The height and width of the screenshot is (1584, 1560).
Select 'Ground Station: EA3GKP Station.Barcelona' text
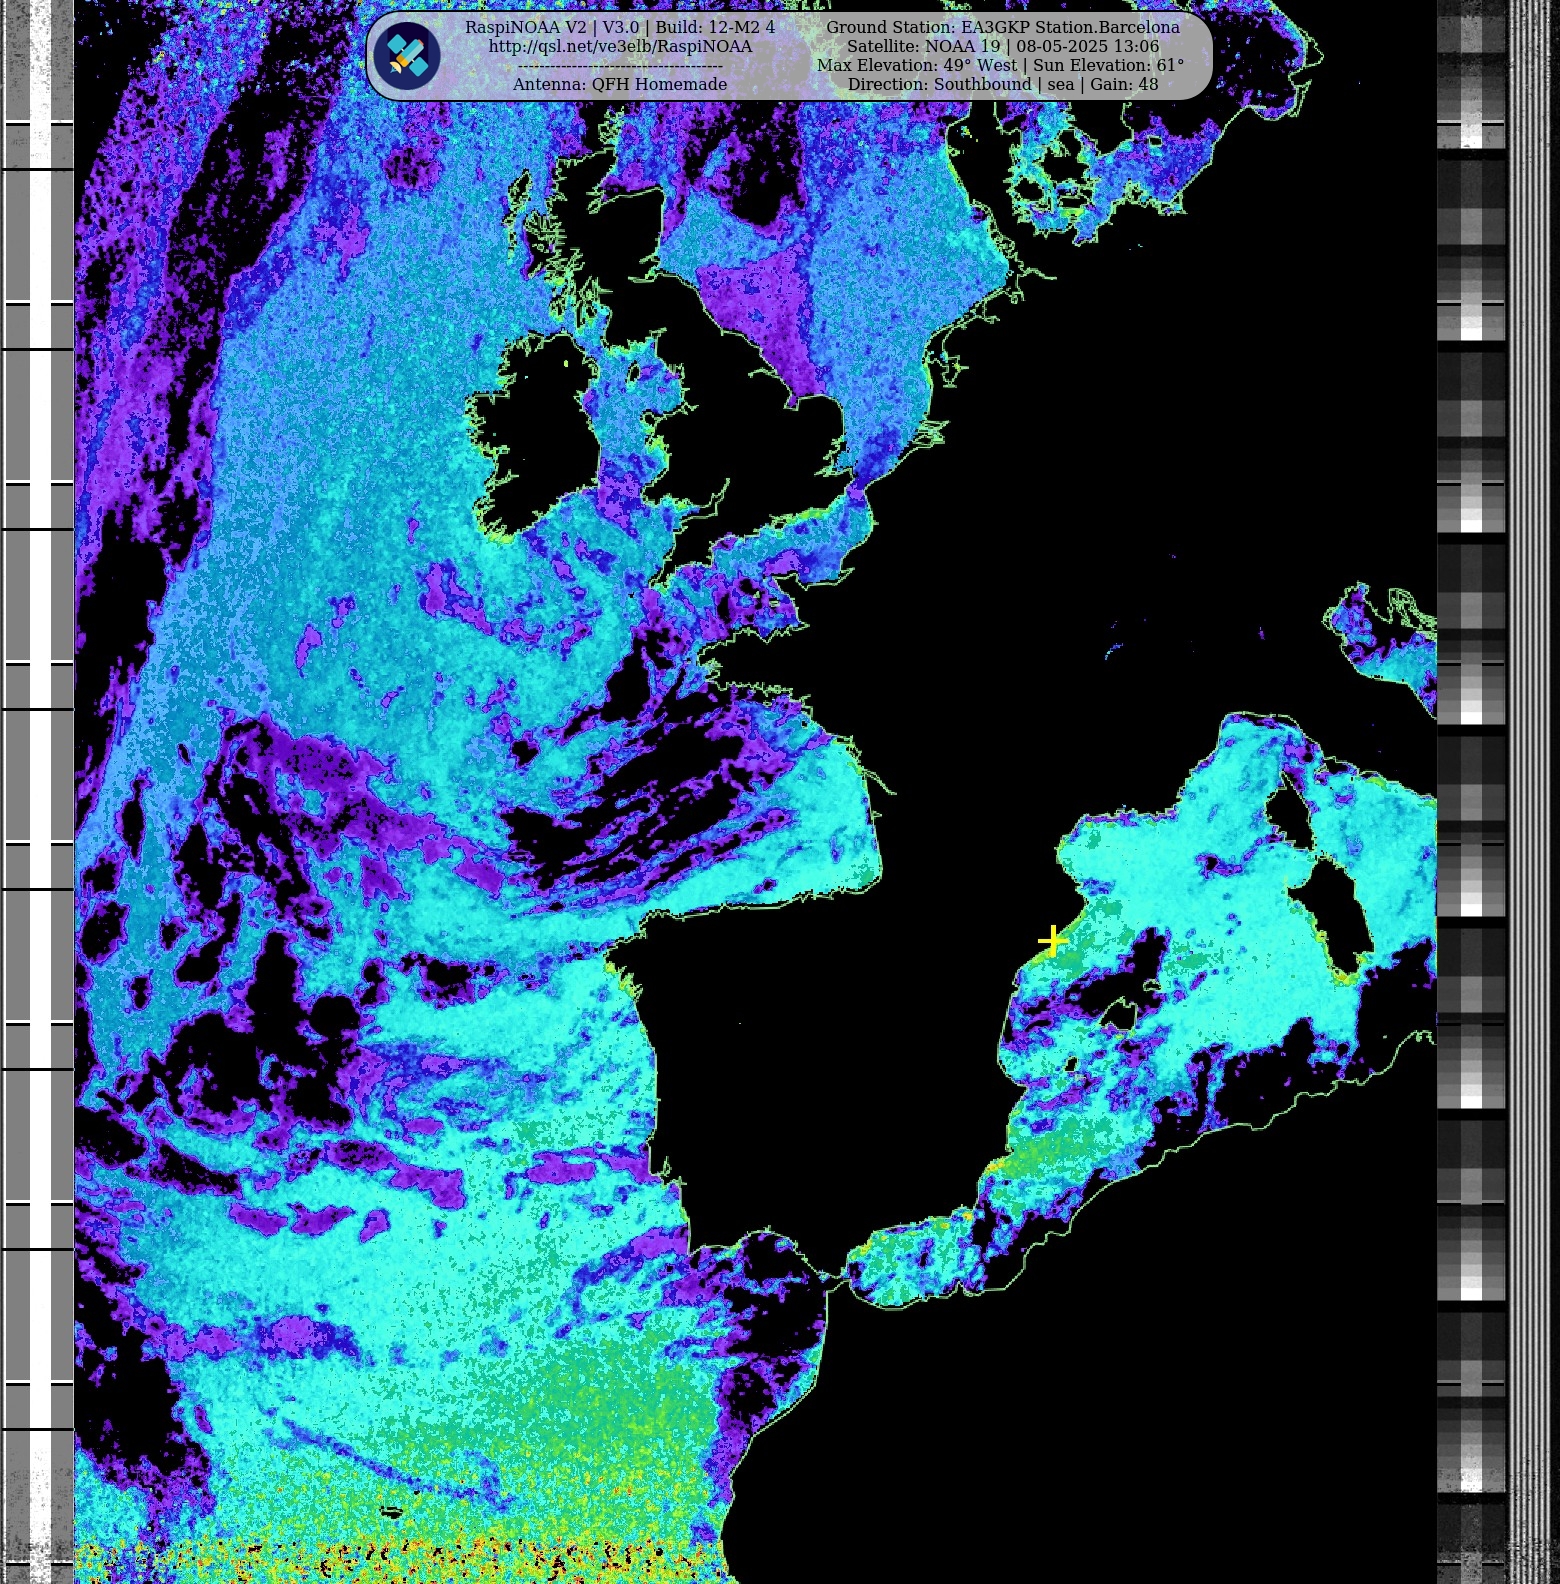(1003, 27)
